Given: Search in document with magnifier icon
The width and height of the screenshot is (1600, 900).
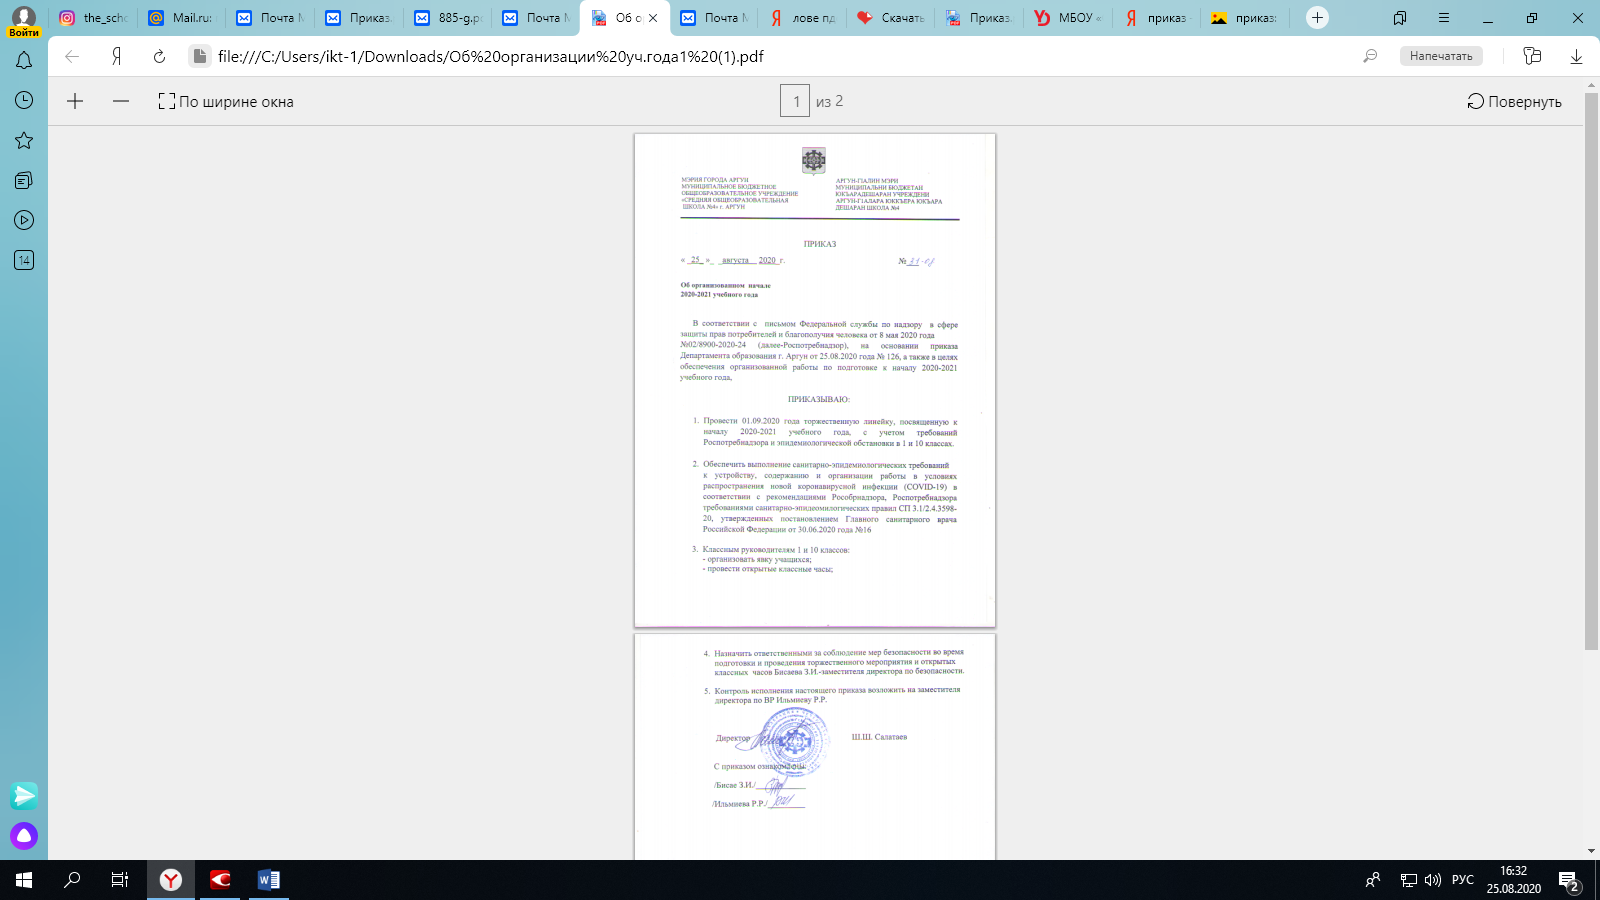Looking at the screenshot, I should [x=1370, y=56].
